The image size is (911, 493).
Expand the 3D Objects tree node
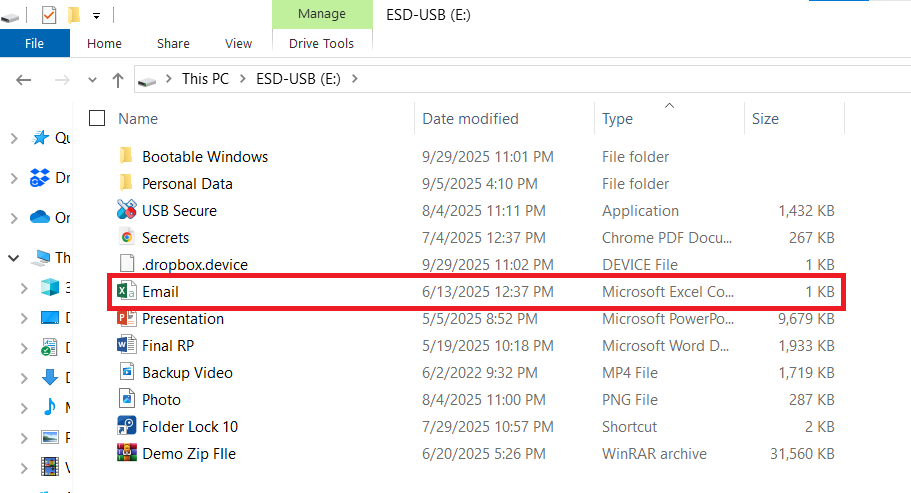pyautogui.click(x=24, y=287)
